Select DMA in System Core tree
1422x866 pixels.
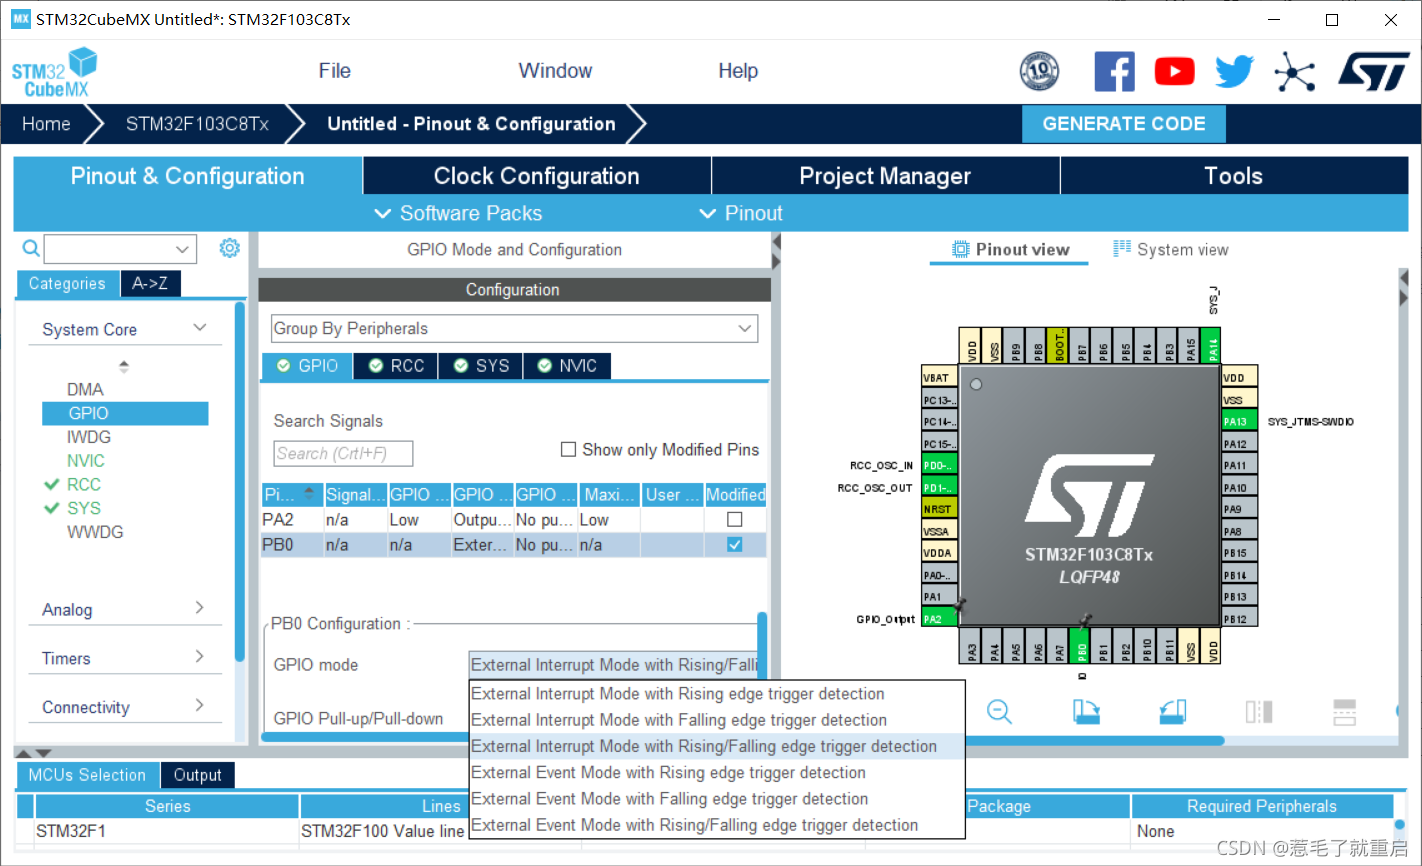85,389
